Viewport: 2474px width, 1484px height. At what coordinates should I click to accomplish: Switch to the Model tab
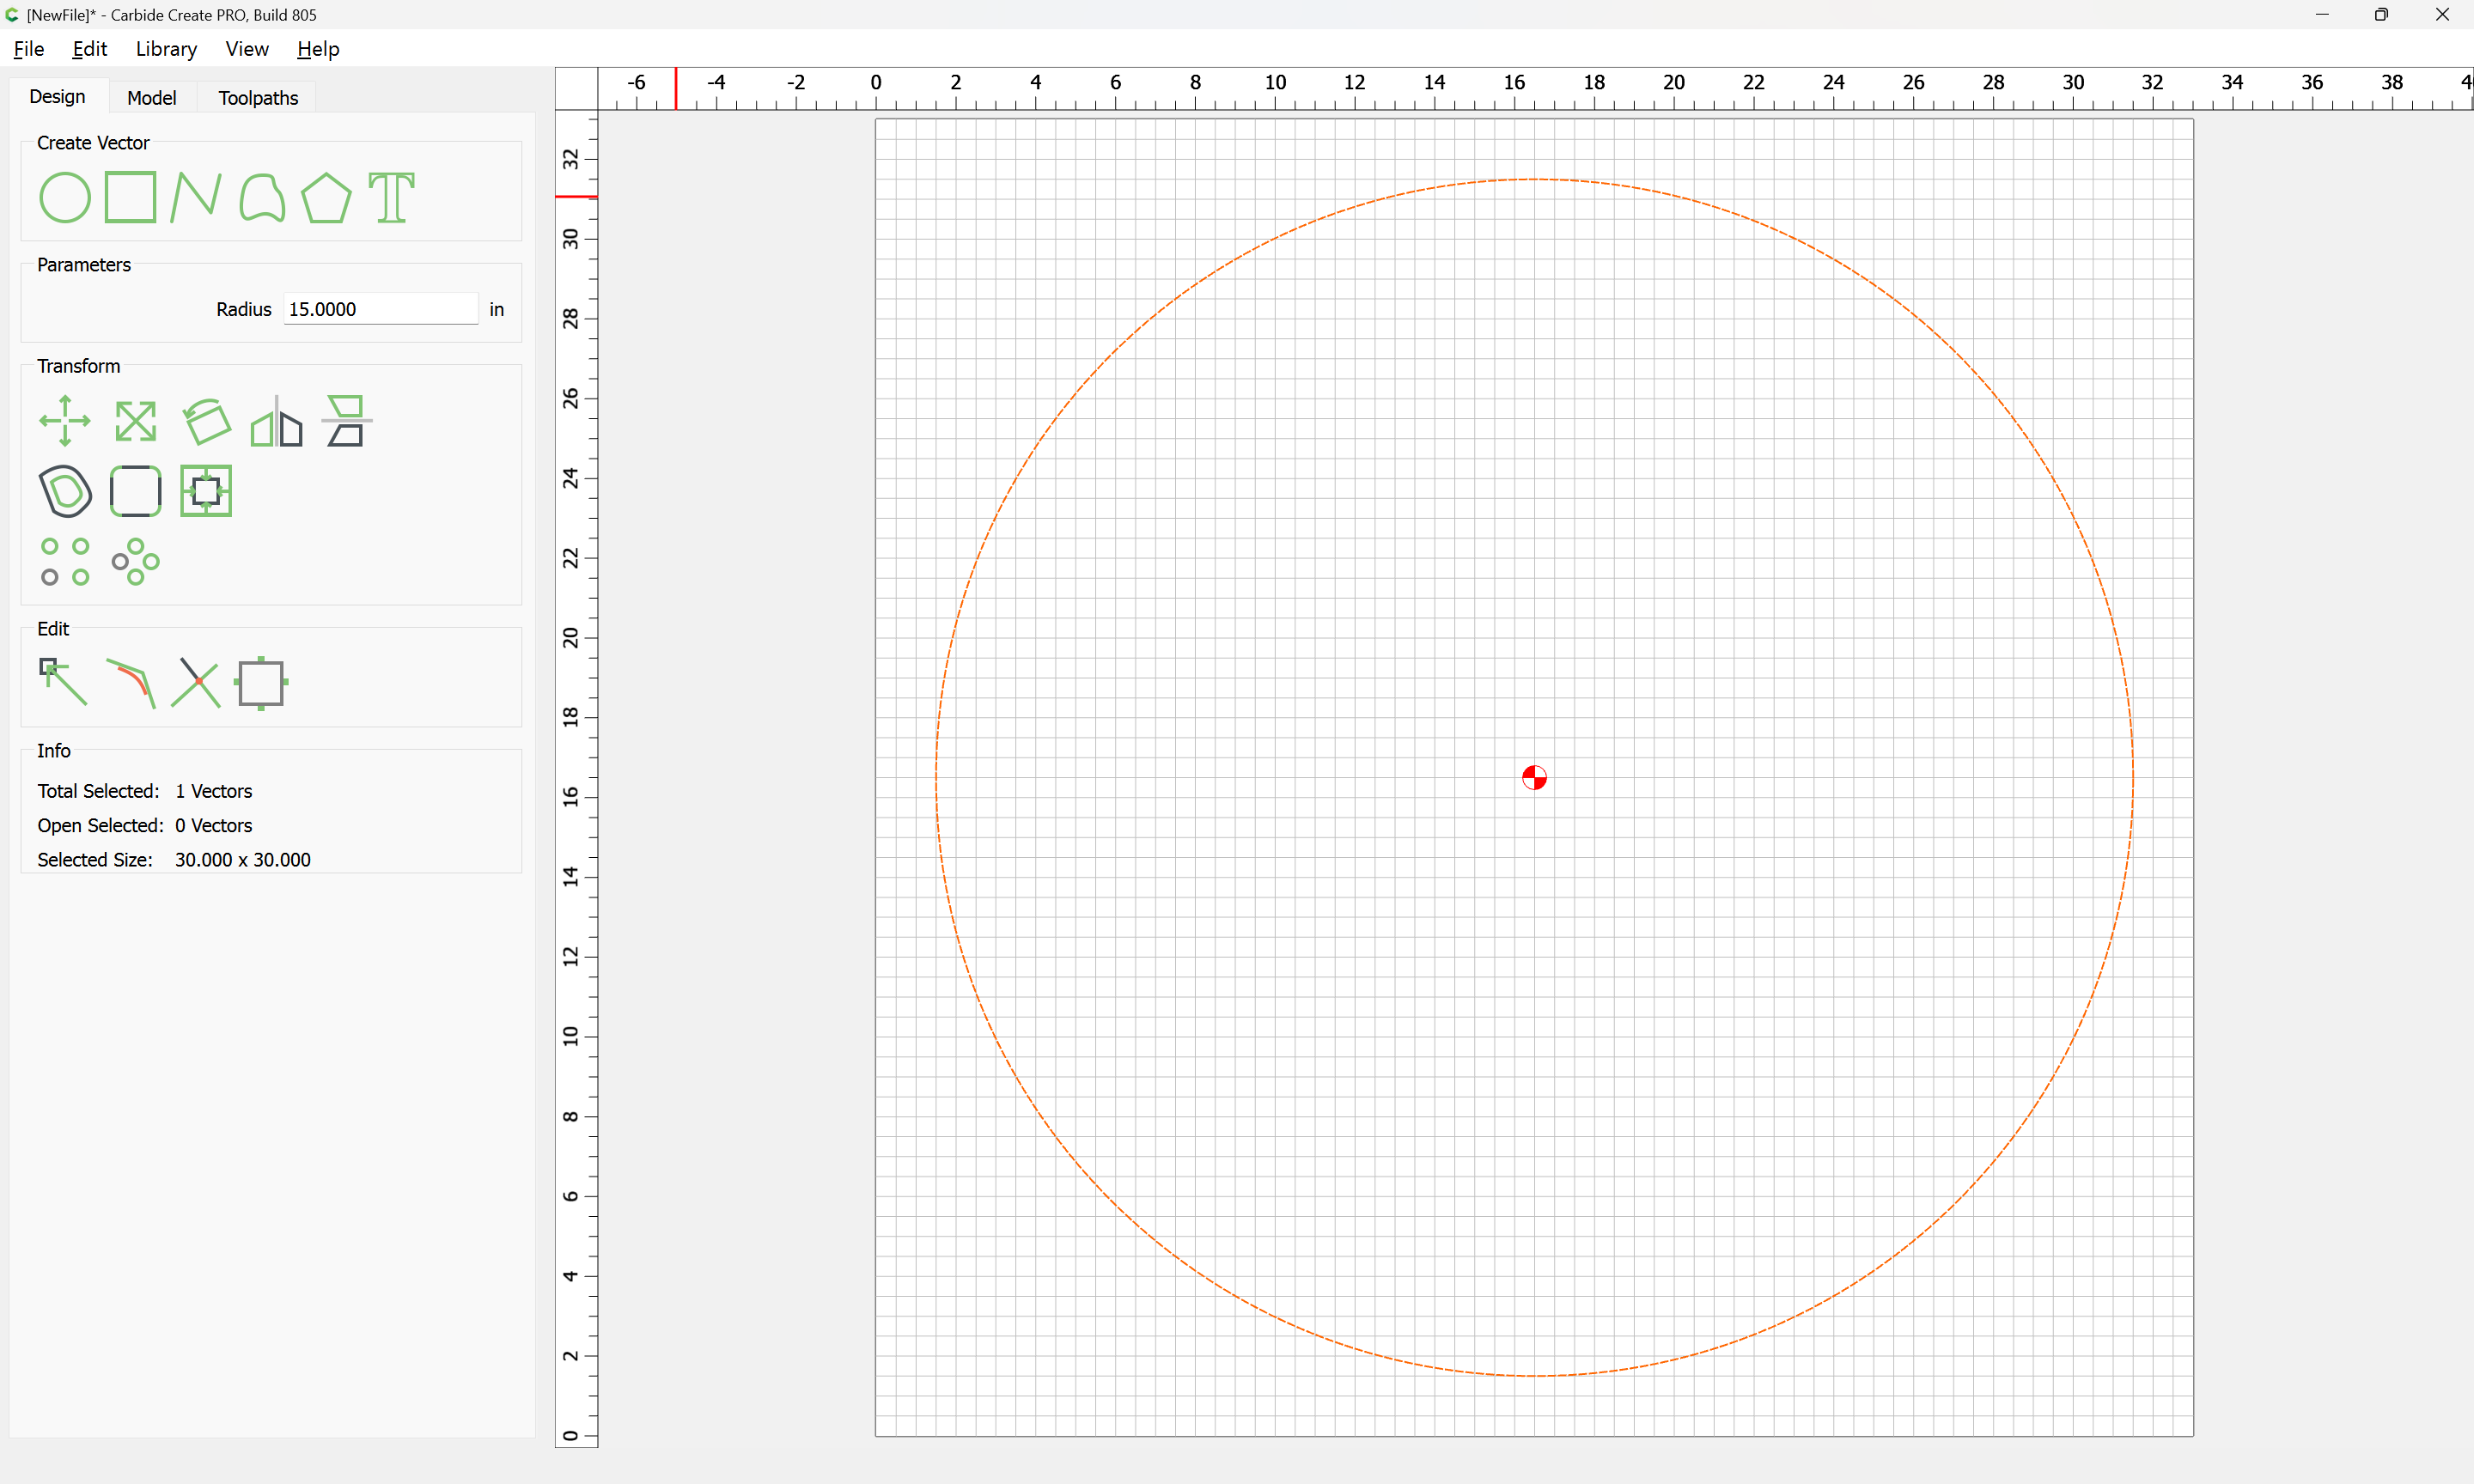click(152, 98)
